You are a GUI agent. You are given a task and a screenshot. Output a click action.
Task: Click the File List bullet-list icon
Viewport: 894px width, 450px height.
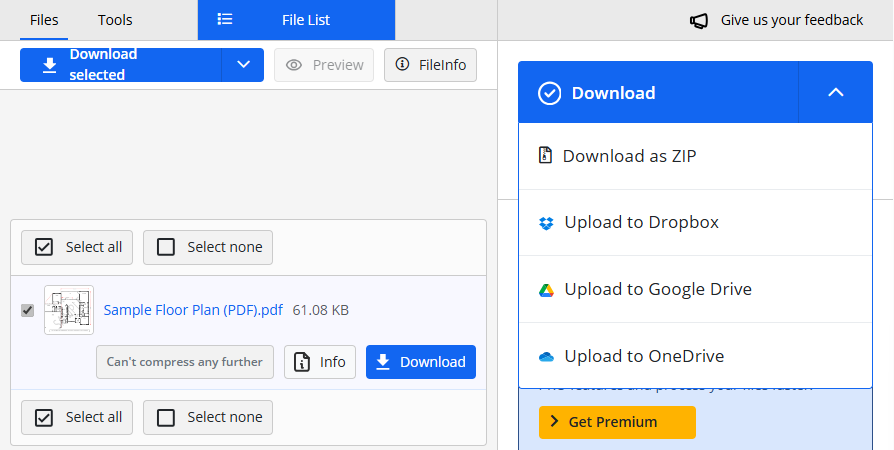[x=225, y=20]
